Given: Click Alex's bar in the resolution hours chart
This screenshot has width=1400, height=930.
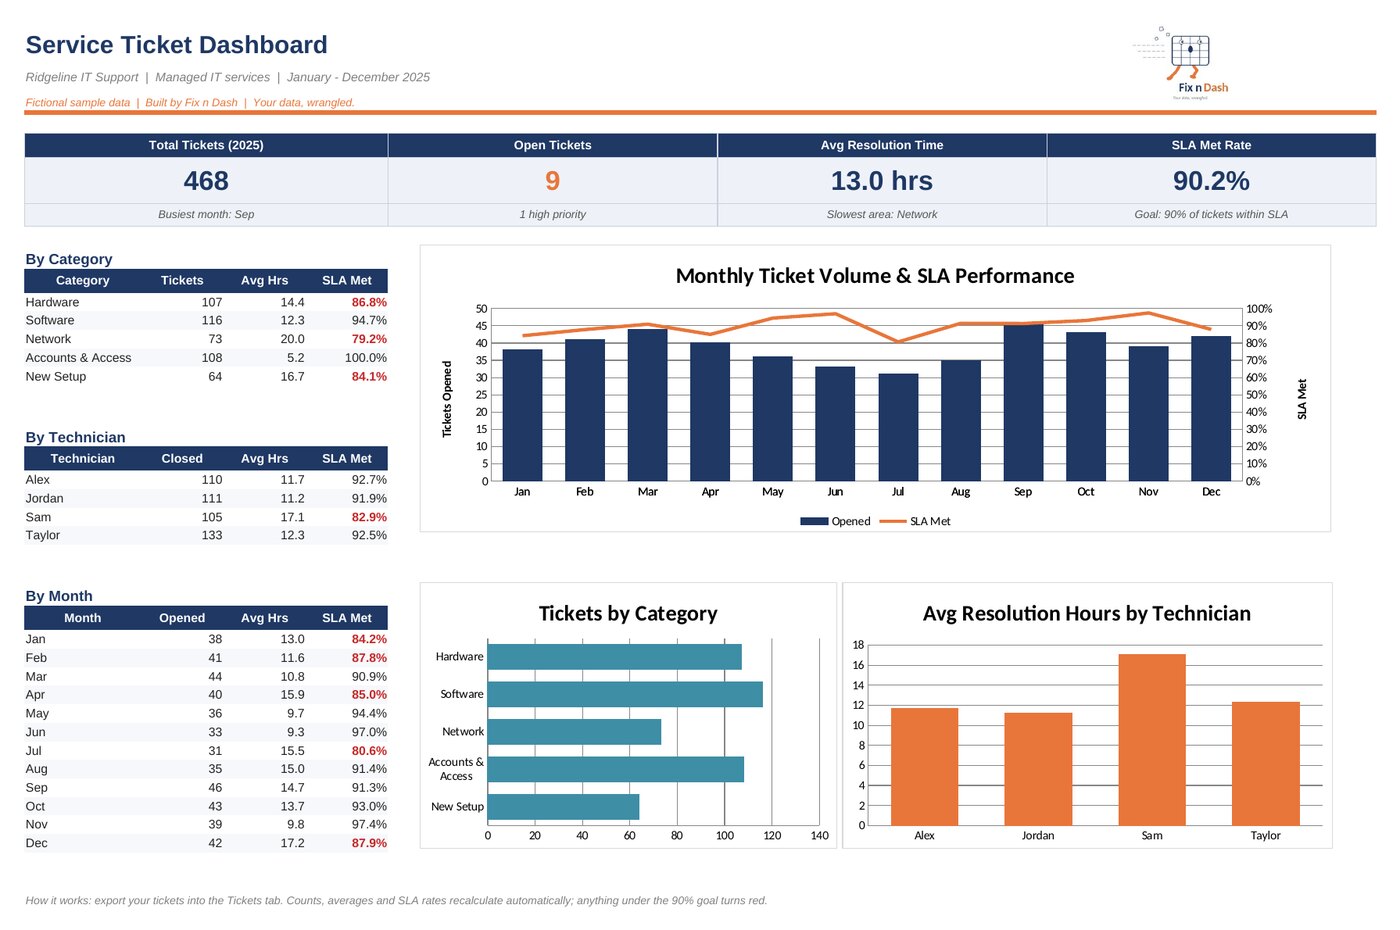Looking at the screenshot, I should [924, 767].
